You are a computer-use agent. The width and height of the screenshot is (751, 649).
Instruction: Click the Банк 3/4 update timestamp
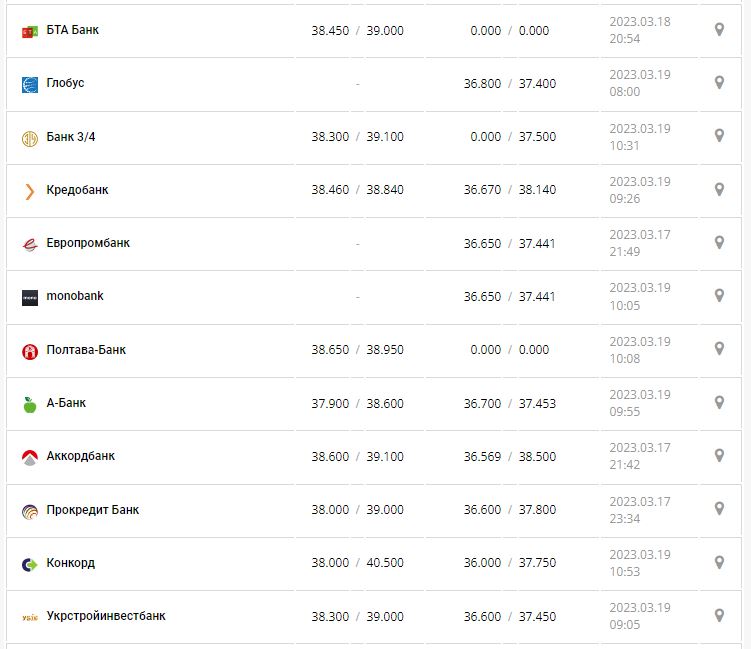coord(639,137)
